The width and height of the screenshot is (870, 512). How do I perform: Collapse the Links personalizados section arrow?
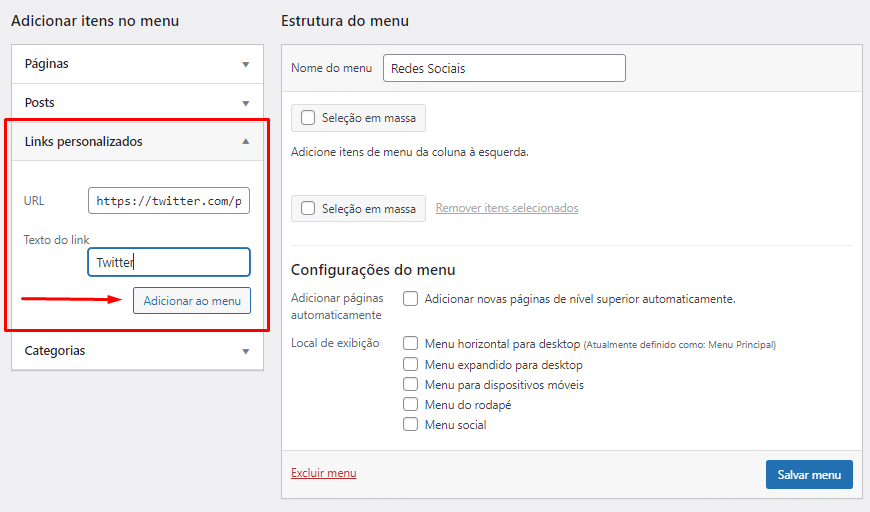click(245, 142)
